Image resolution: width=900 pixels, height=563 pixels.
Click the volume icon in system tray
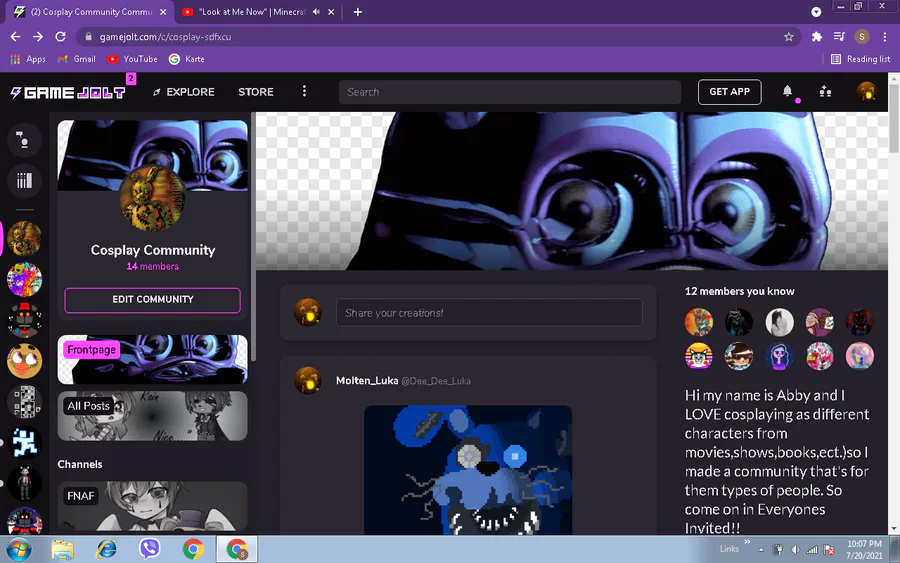point(796,550)
